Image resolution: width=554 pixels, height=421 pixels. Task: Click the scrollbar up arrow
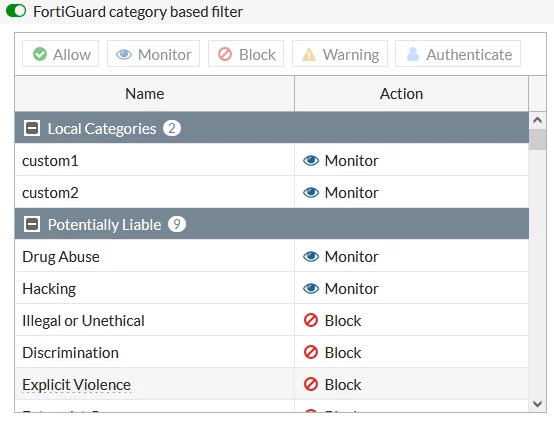pos(537,120)
